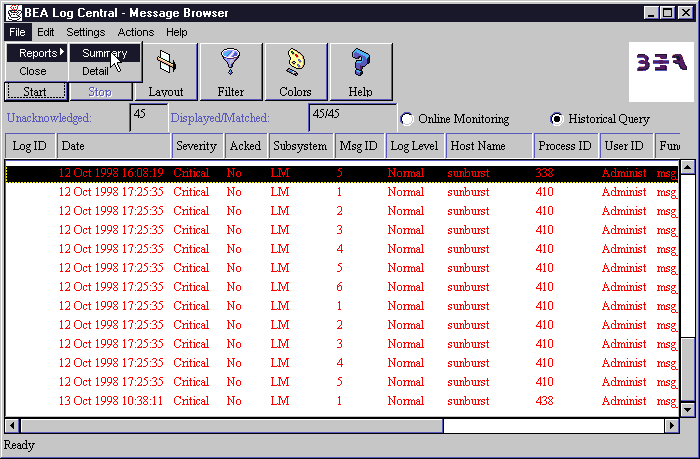Click Process ID 338 cell

(x=544, y=173)
